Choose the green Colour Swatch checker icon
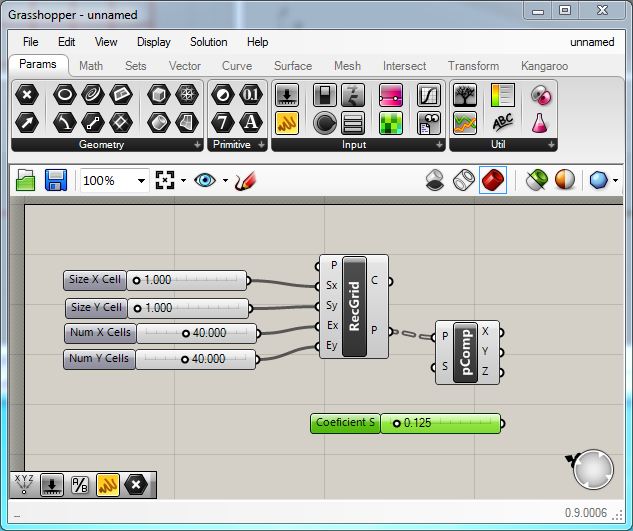633x531 pixels. (x=391, y=123)
